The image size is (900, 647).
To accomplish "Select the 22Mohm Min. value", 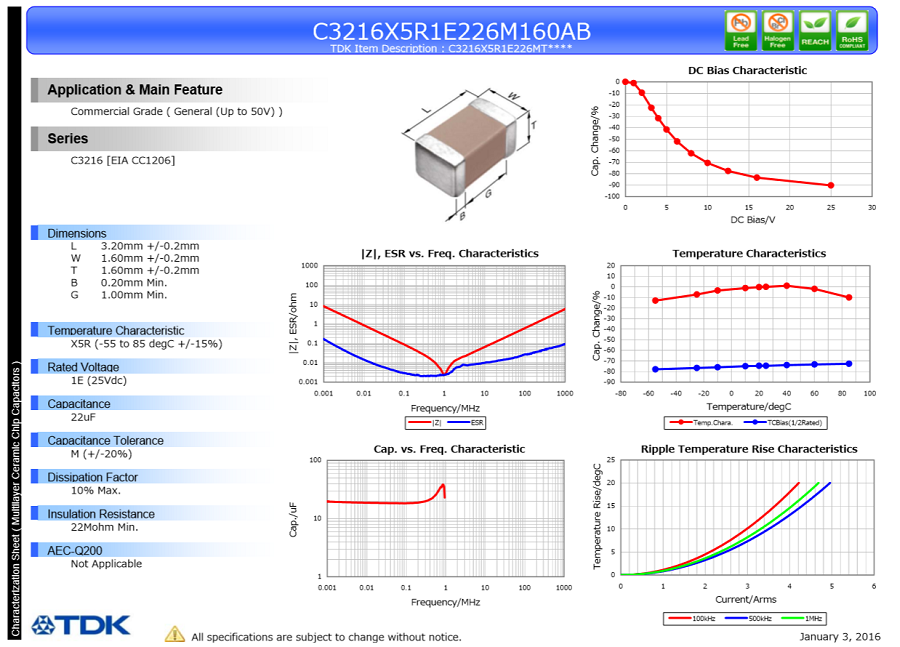I will [104, 527].
